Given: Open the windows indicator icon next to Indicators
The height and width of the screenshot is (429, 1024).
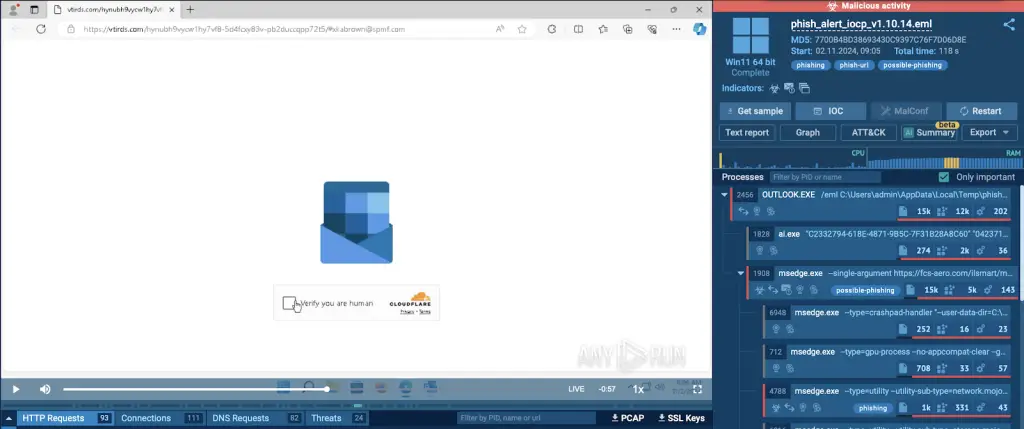Looking at the screenshot, I should point(804,88).
